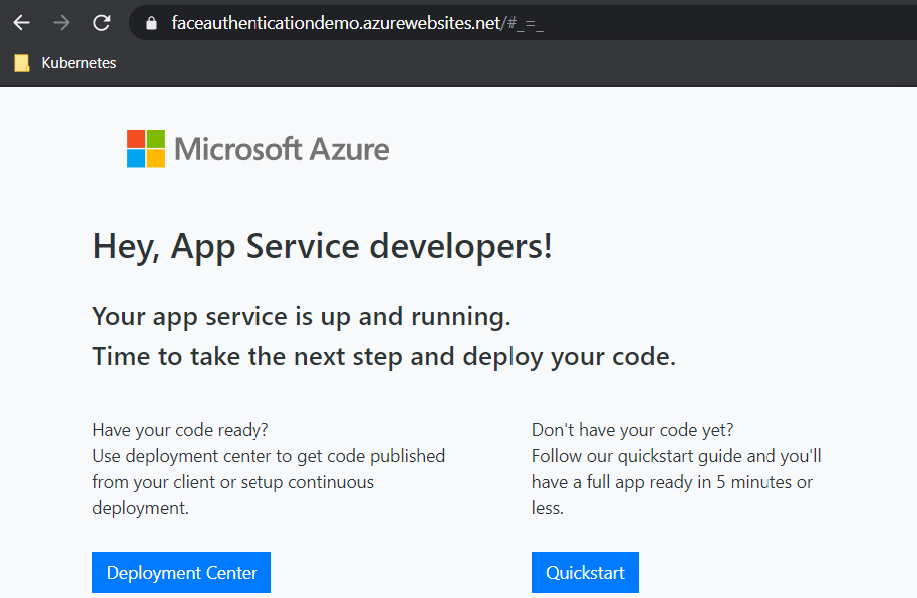Click the browser forward arrow

pos(61,22)
